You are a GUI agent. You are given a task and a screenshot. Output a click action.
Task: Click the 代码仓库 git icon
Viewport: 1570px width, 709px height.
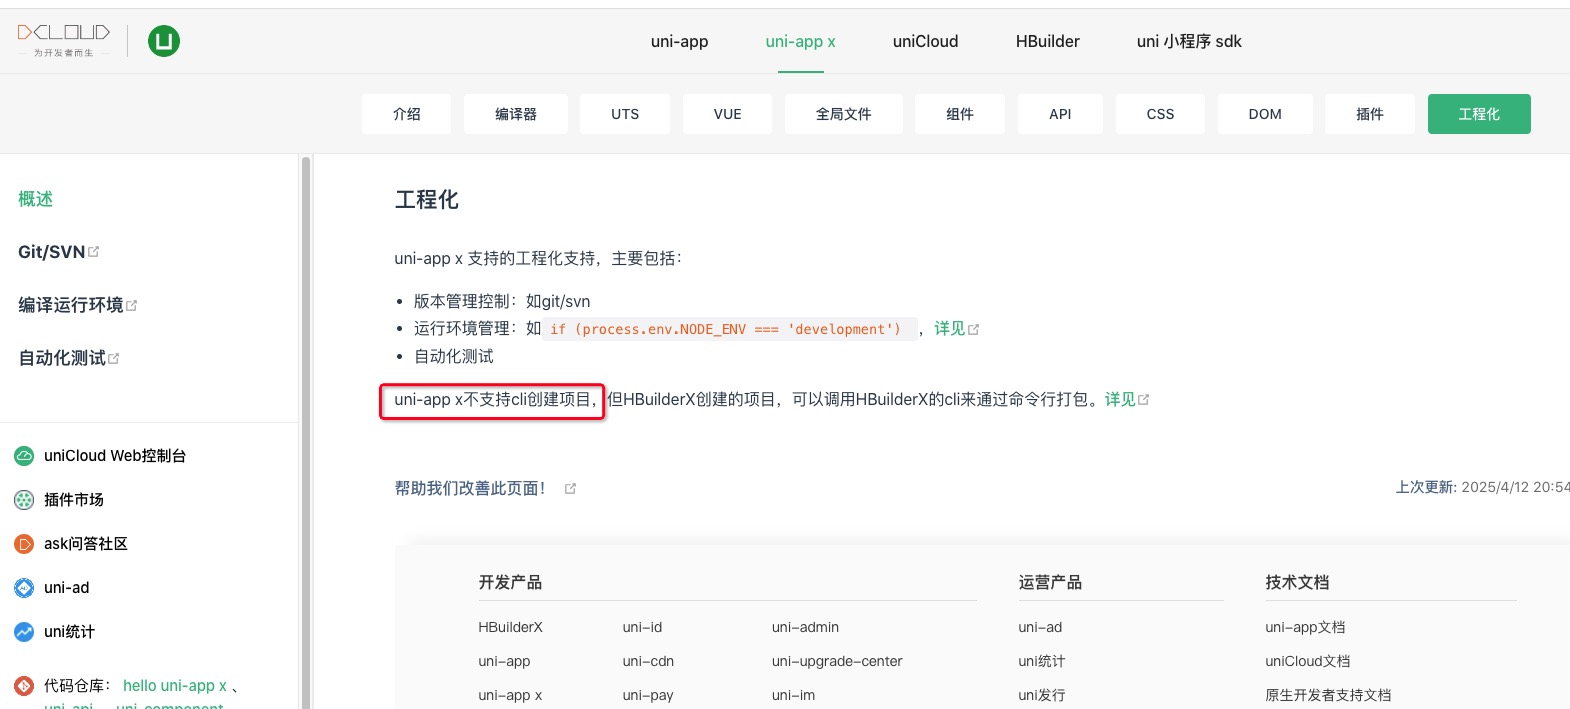(24, 686)
